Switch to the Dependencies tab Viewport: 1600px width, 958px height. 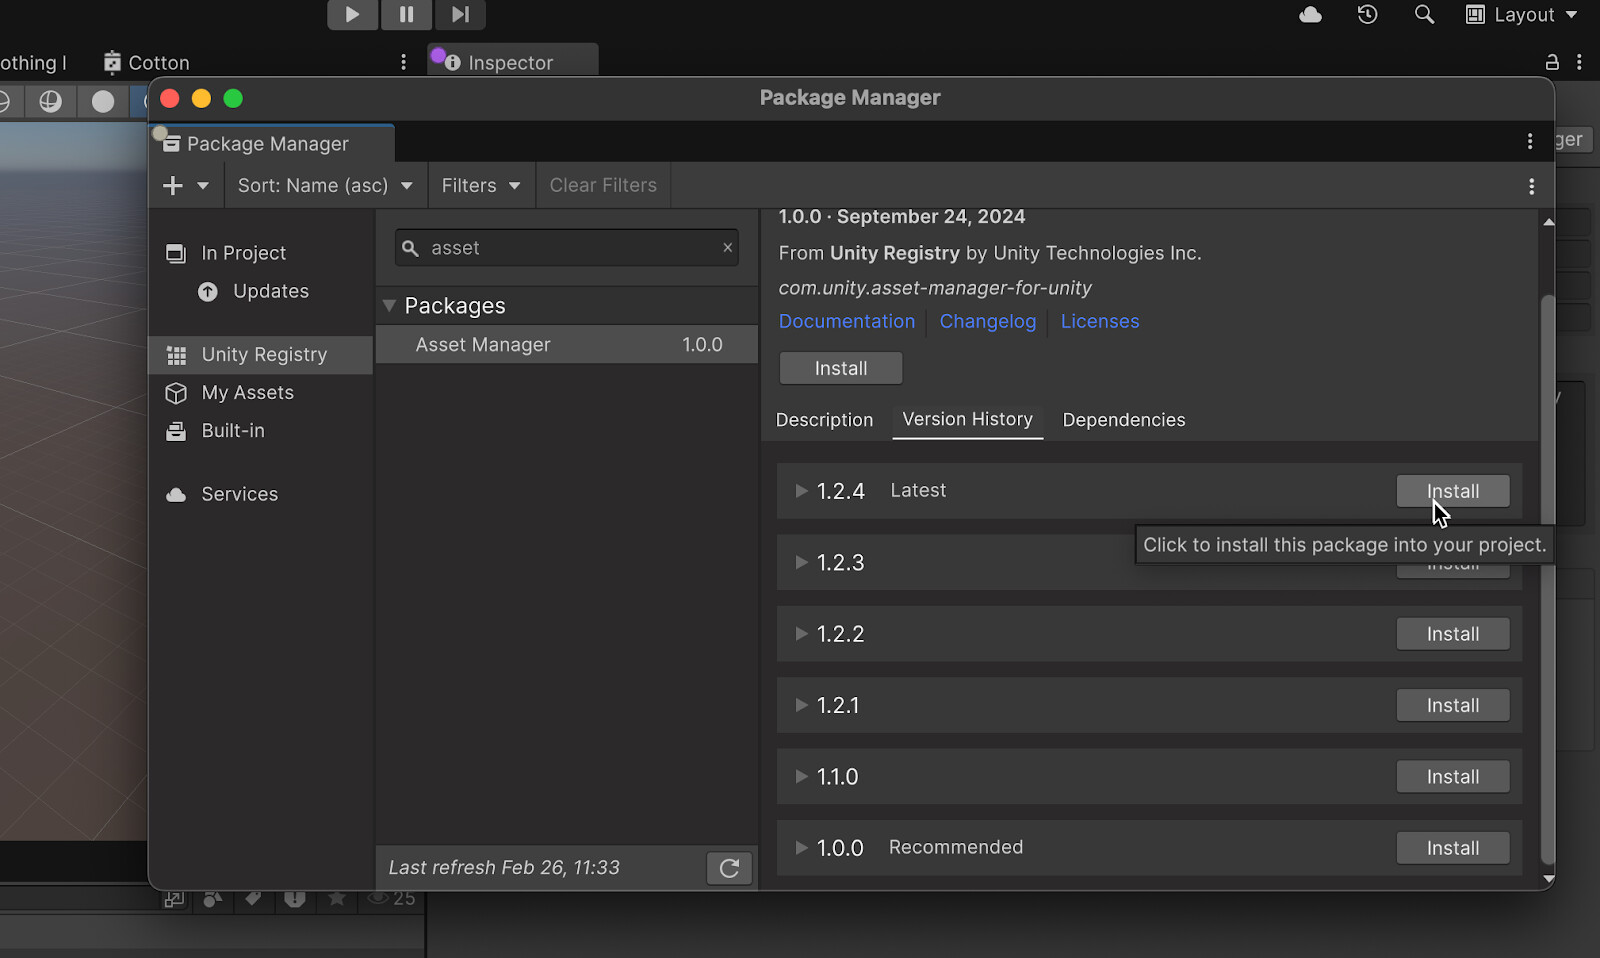click(1123, 420)
